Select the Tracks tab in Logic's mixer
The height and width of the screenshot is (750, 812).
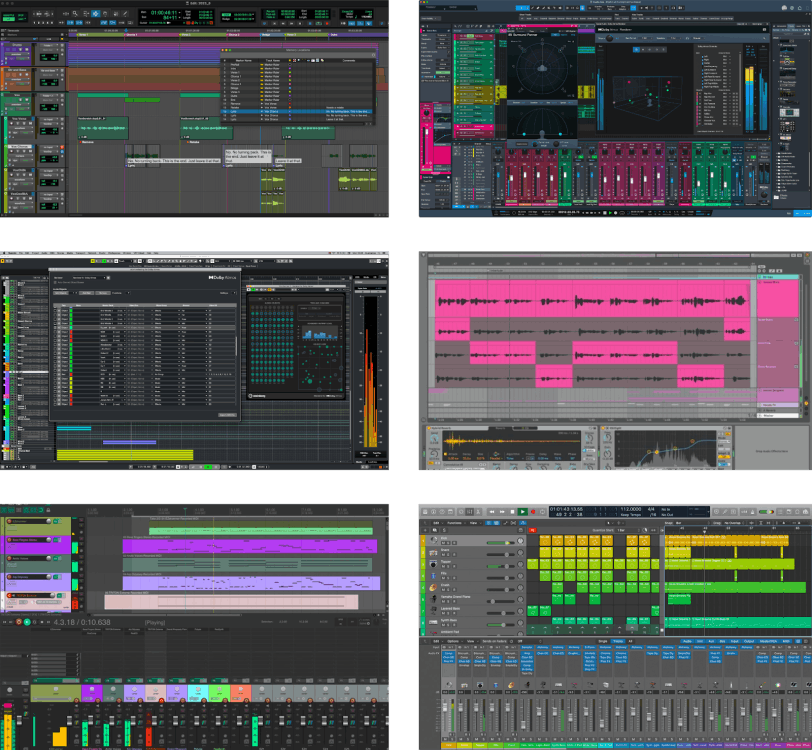(617, 641)
